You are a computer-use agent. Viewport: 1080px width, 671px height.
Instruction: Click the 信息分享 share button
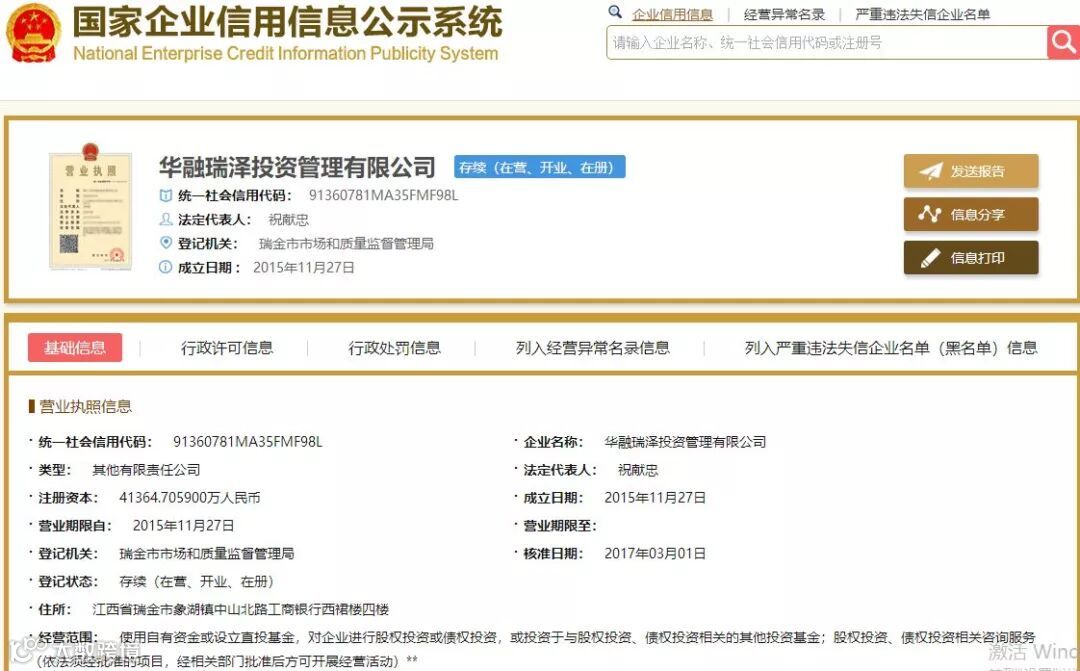pyautogui.click(x=970, y=214)
